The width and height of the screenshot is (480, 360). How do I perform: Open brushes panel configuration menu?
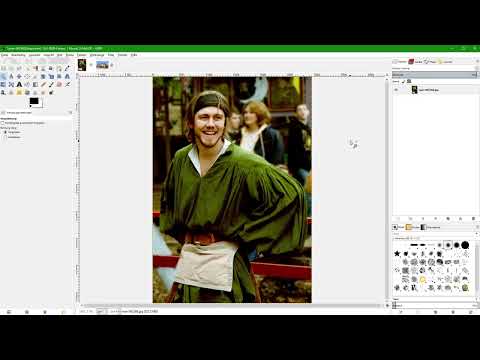[x=477, y=227]
